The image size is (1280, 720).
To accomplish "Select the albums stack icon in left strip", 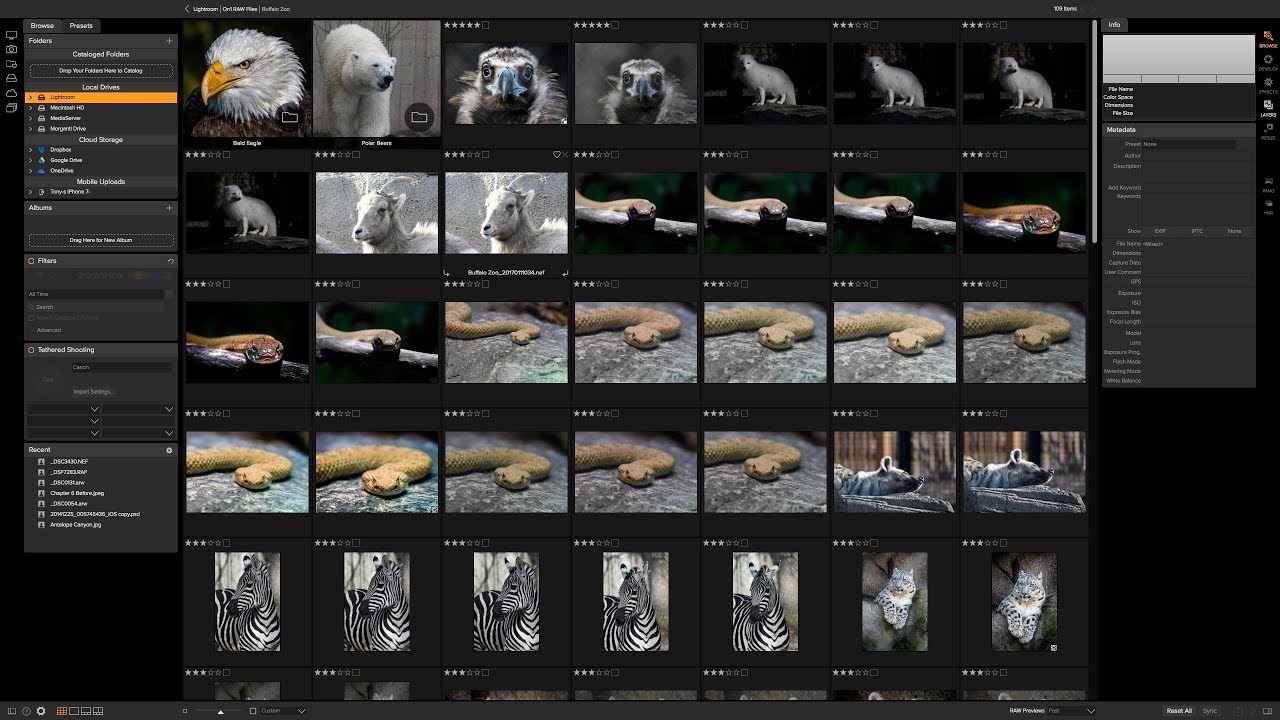I will [11, 107].
